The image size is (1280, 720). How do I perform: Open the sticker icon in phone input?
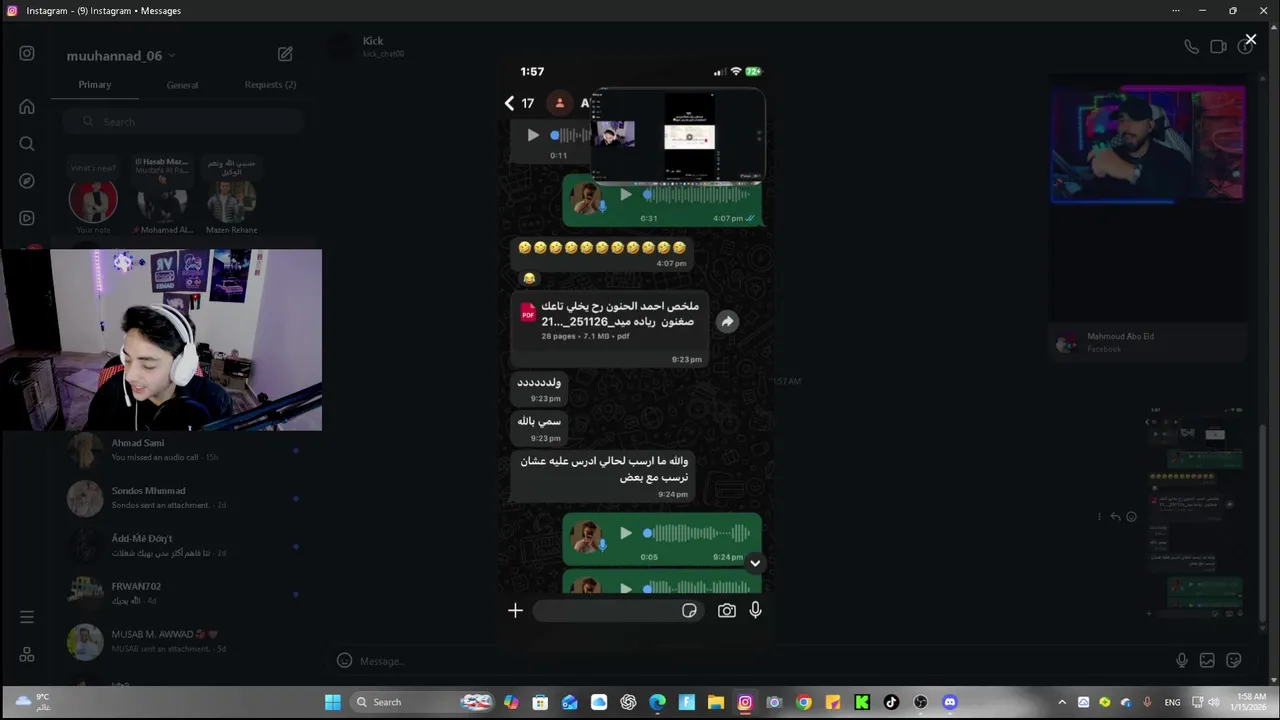(x=689, y=610)
